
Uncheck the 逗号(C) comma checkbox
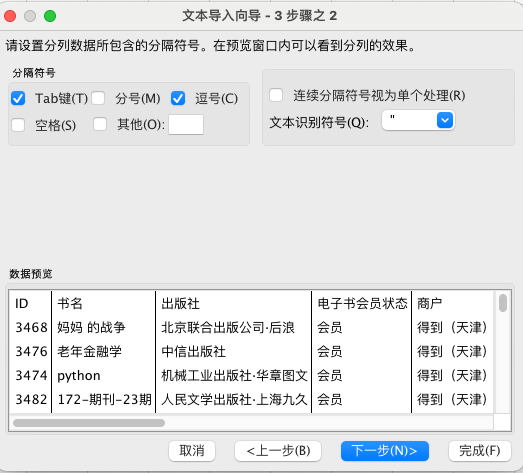pos(178,98)
